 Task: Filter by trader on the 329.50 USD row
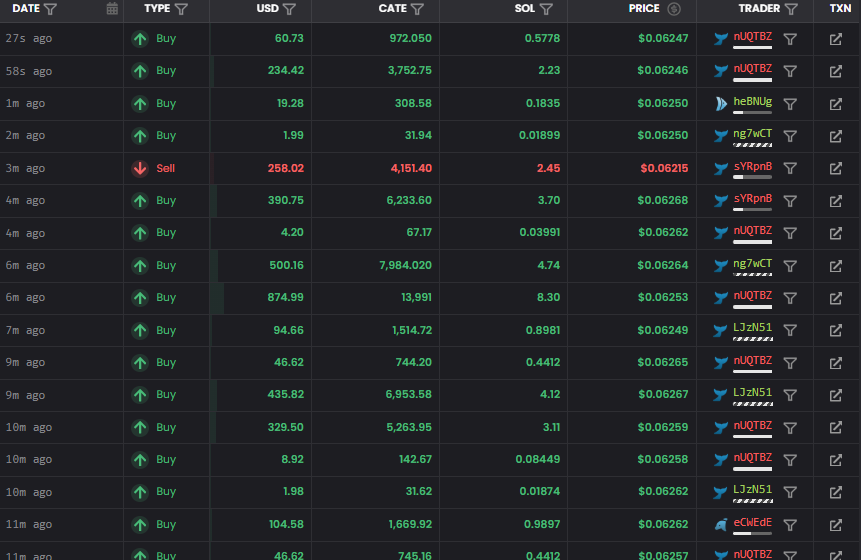click(790, 428)
